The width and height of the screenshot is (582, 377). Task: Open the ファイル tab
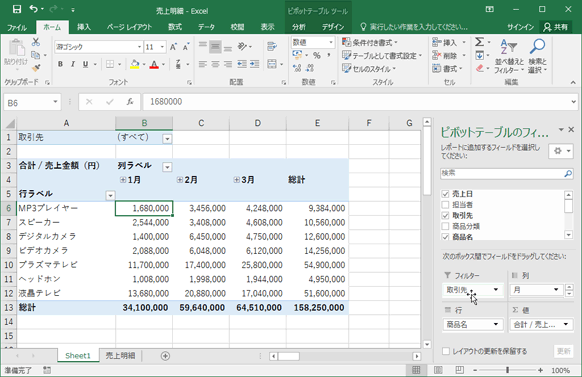pyautogui.click(x=17, y=27)
